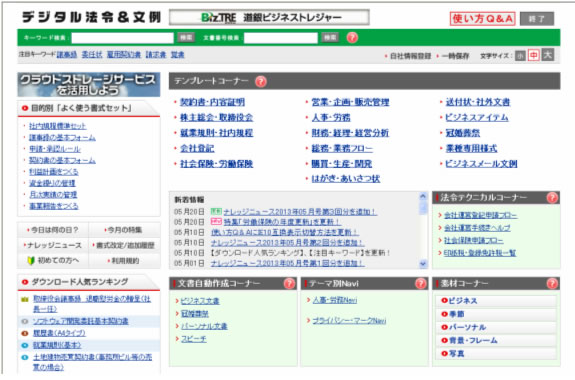The width and height of the screenshot is (575, 380).
Task: Open the search help question mark icon
Action: [x=352, y=37]
